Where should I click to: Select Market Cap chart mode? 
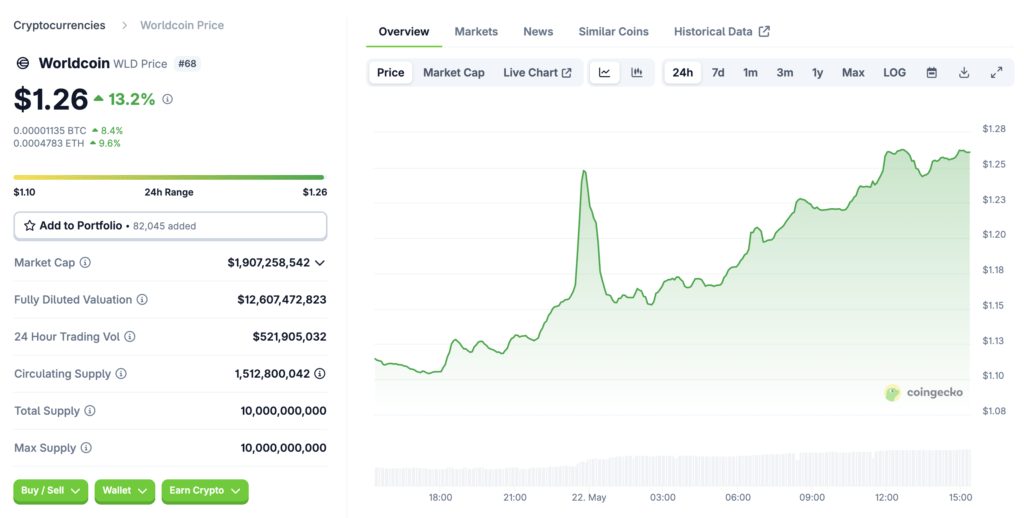(454, 73)
